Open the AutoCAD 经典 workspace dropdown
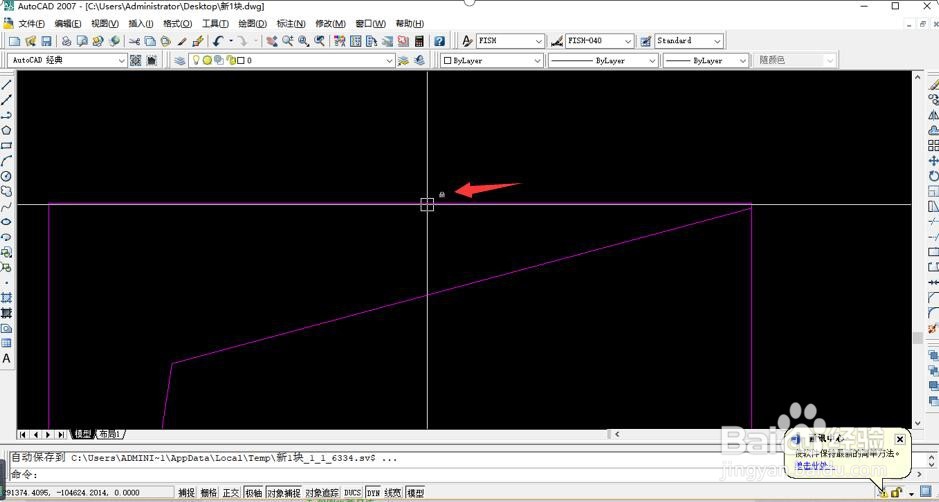 (x=122, y=61)
